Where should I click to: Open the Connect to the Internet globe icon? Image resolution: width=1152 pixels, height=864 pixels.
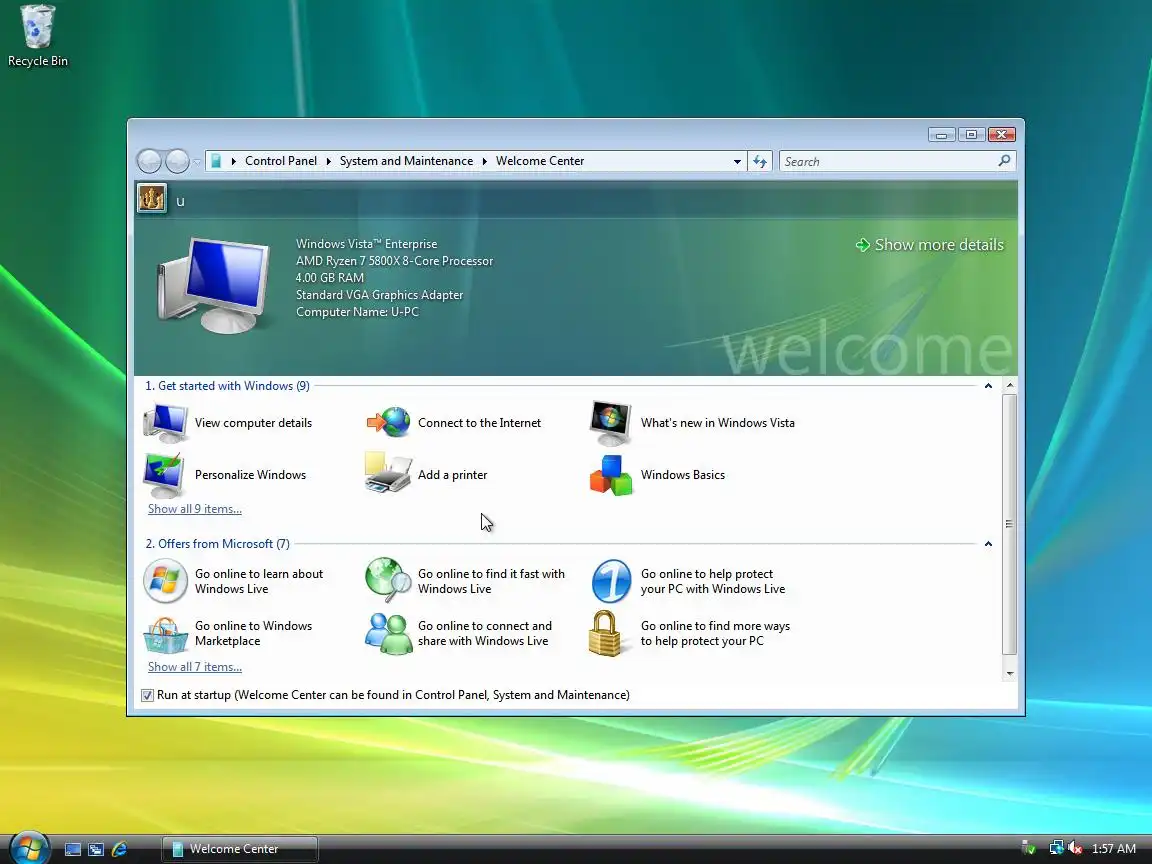tap(389, 422)
